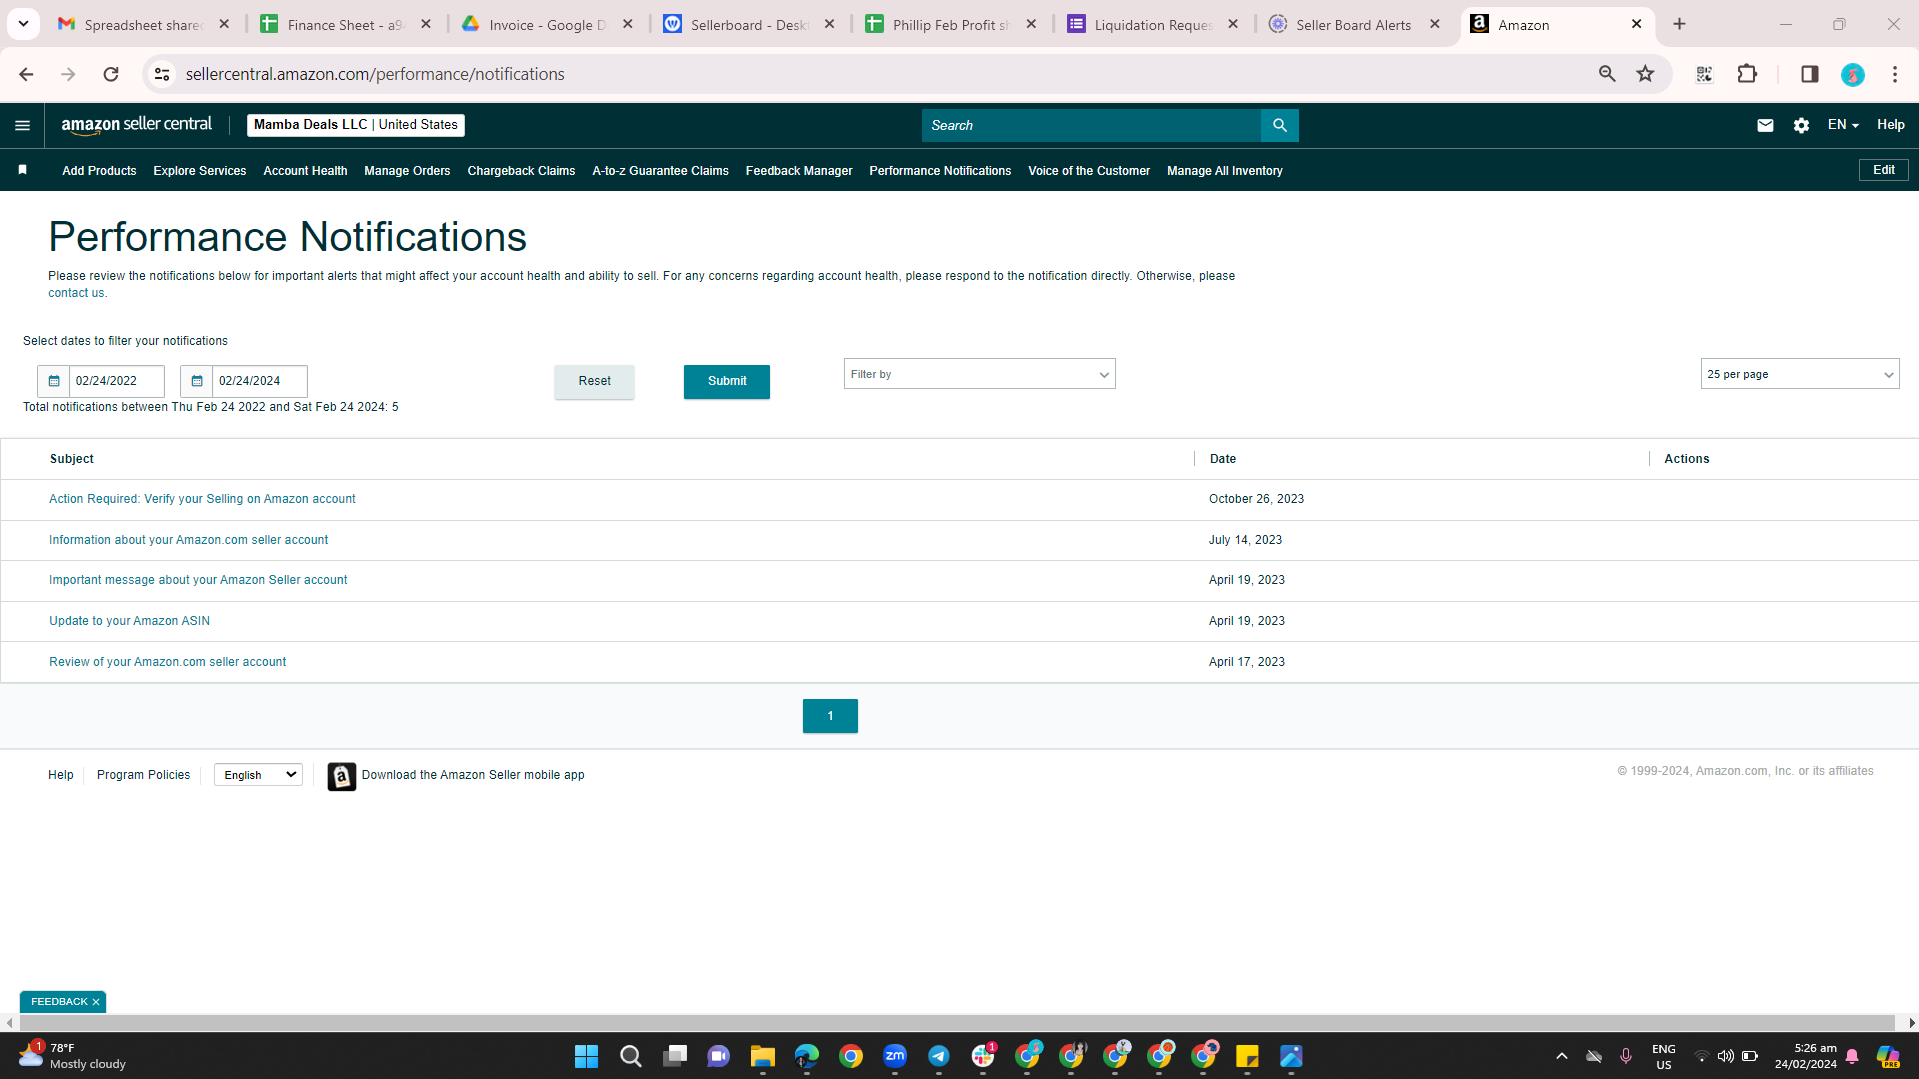The height and width of the screenshot is (1079, 1919).
Task: Switch to the Phillip Feb Profit tab
Action: [952, 24]
